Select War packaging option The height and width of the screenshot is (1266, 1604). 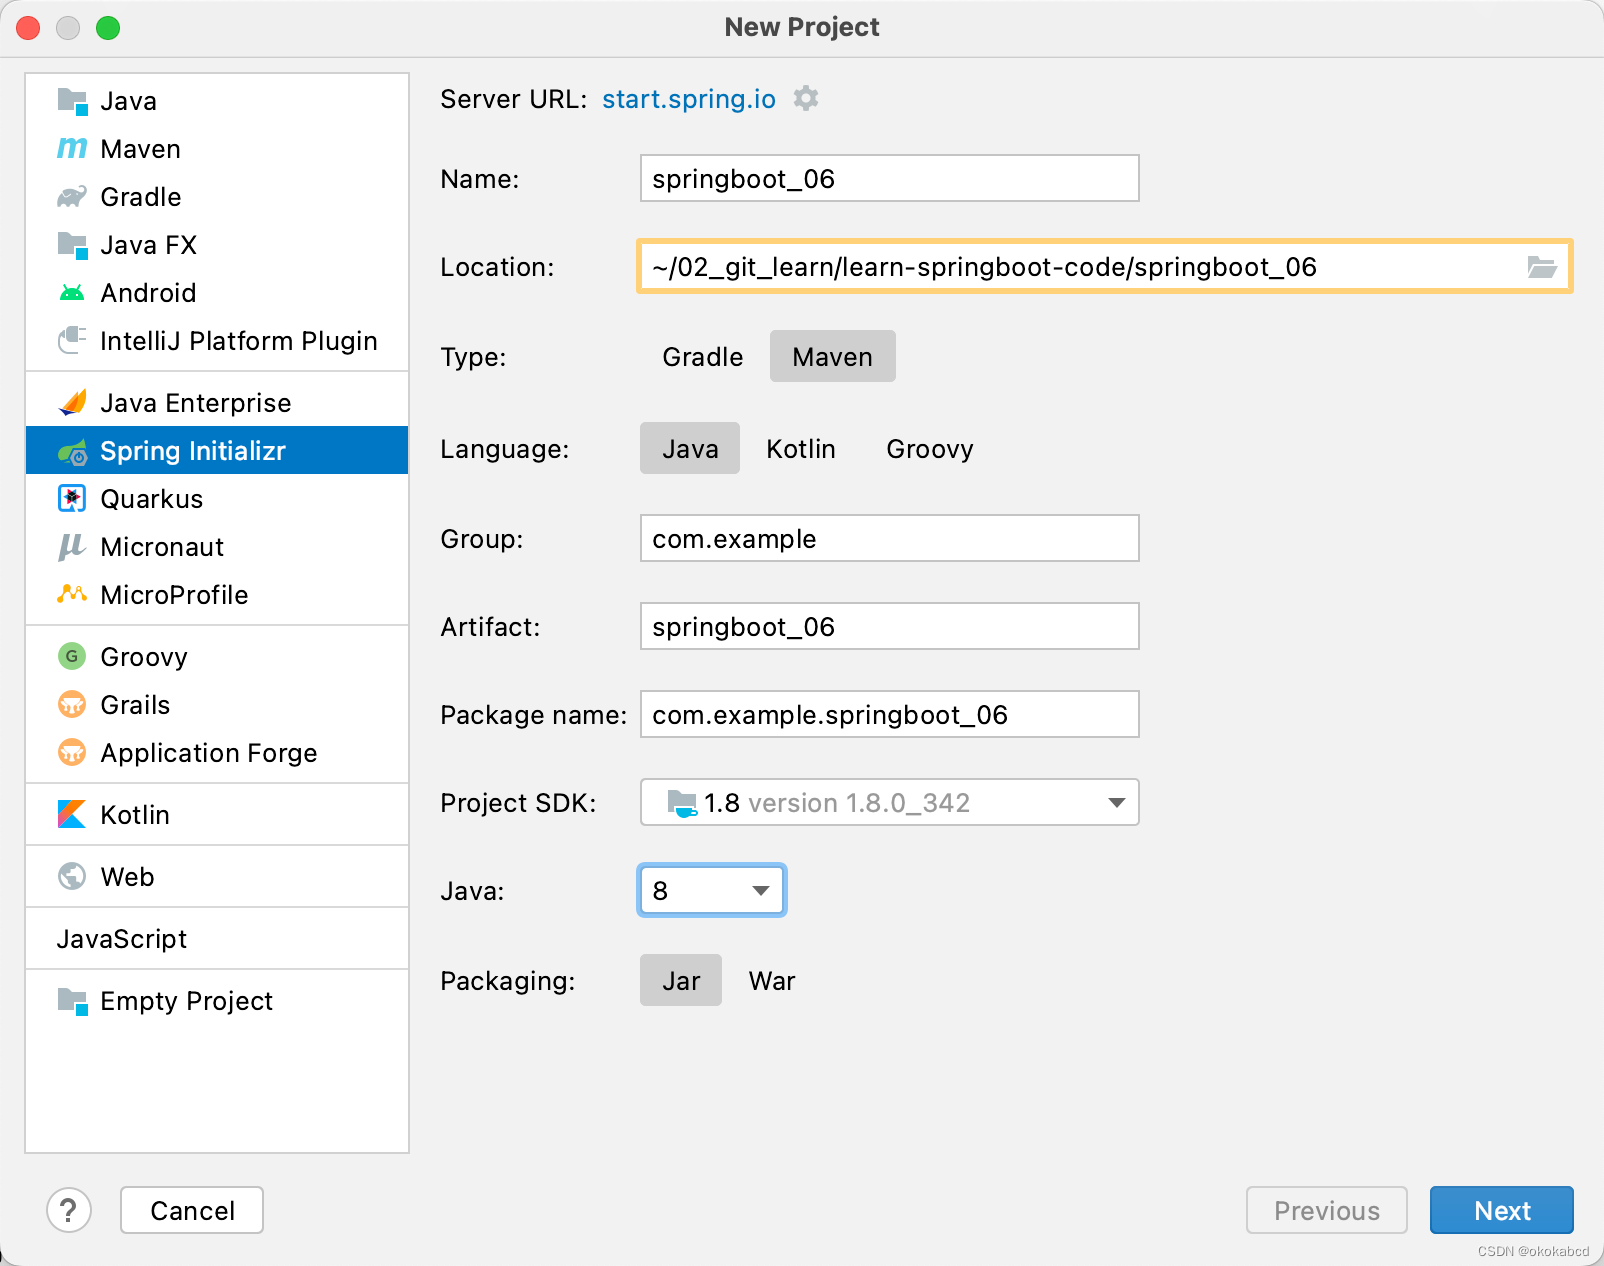[772, 981]
